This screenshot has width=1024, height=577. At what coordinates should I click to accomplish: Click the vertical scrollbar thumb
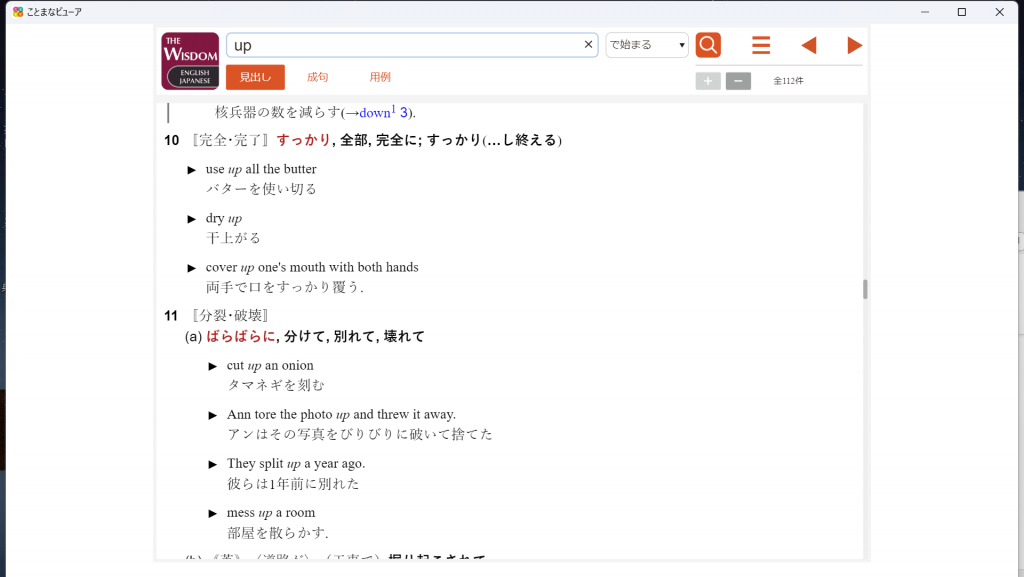(x=865, y=289)
